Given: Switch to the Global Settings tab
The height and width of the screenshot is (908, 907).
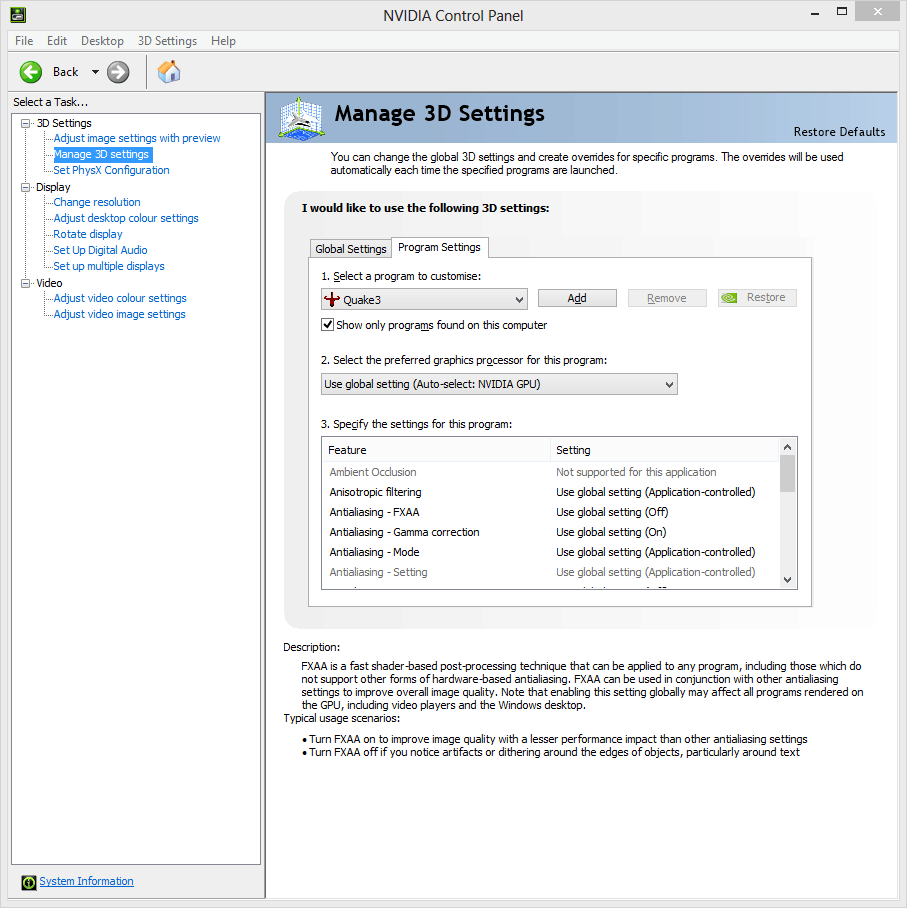Looking at the screenshot, I should click(x=350, y=249).
